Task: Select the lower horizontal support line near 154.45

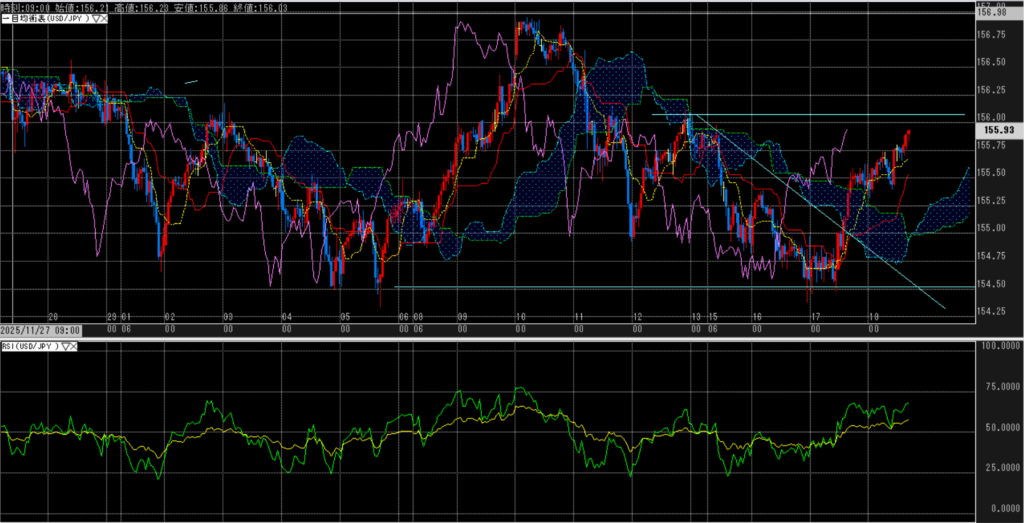Action: tap(600, 287)
